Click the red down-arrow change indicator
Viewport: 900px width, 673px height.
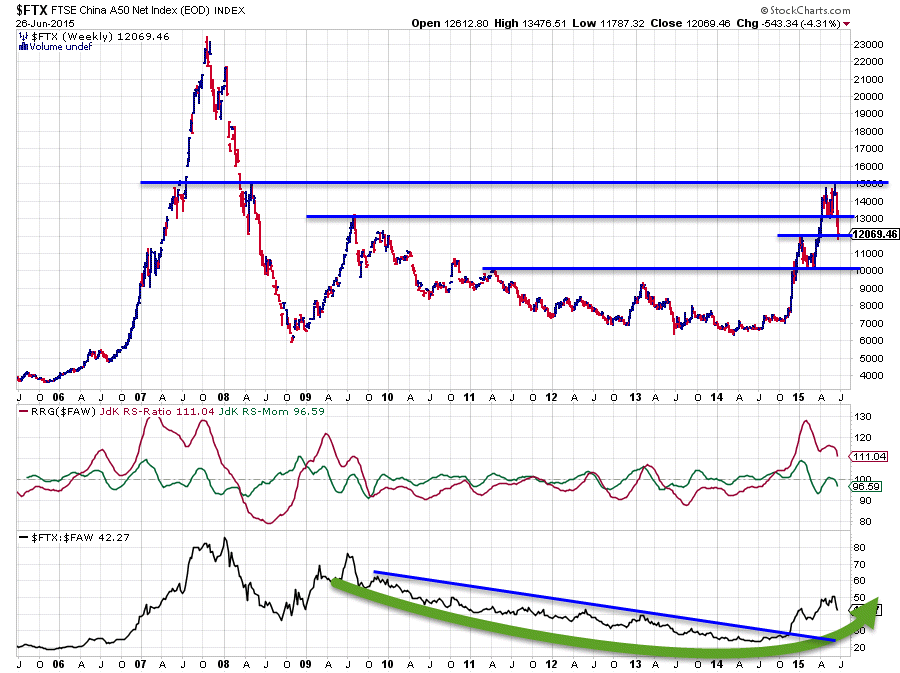847,24
